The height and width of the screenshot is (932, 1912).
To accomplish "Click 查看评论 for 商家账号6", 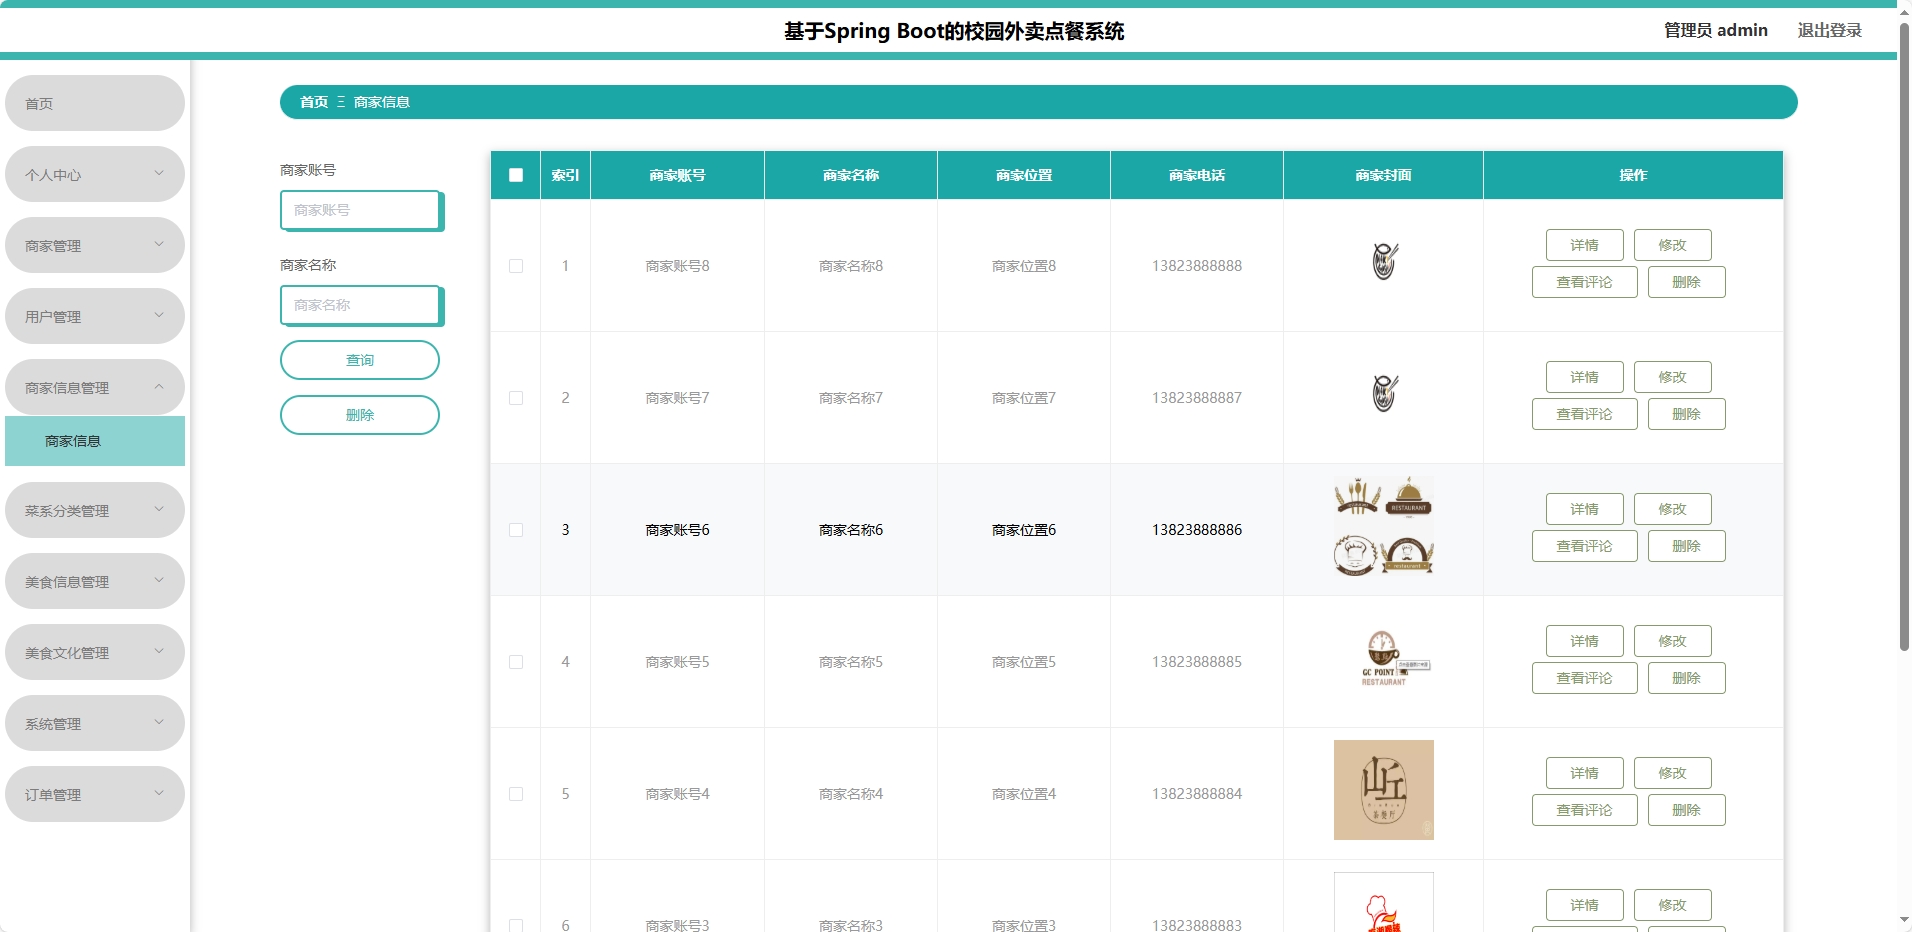I will [1584, 546].
